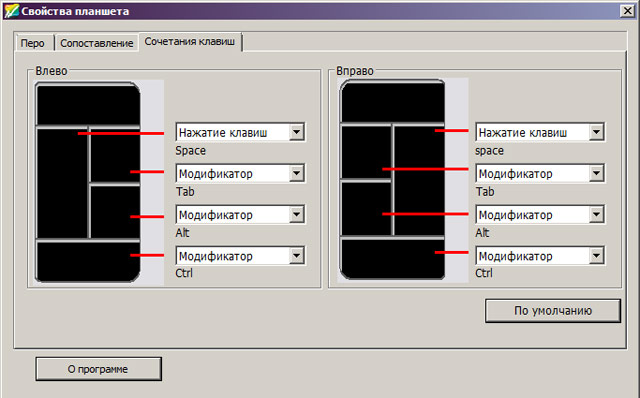This screenshot has width=640, height=398.
Task: Close the Свойства планшета window
Action: [627, 11]
